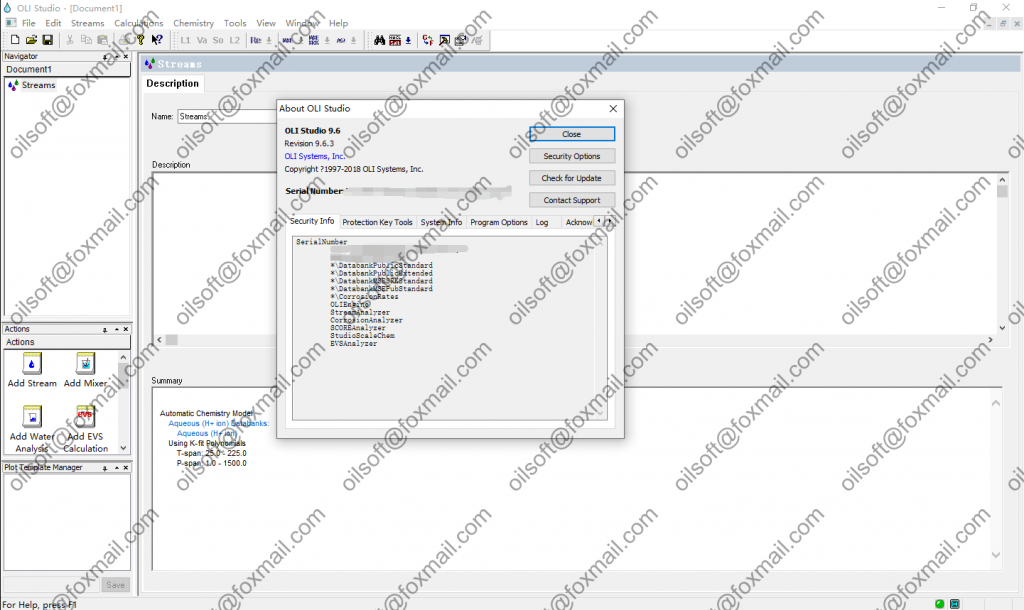Click the Actions list scroll down arrow
Image resolution: width=1024 pixels, height=610 pixels.
coord(123,448)
